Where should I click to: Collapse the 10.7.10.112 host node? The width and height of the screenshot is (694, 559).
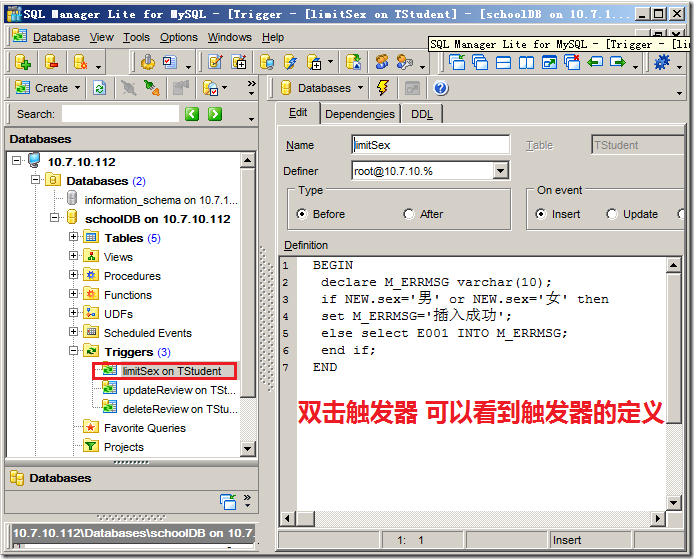click(16, 161)
